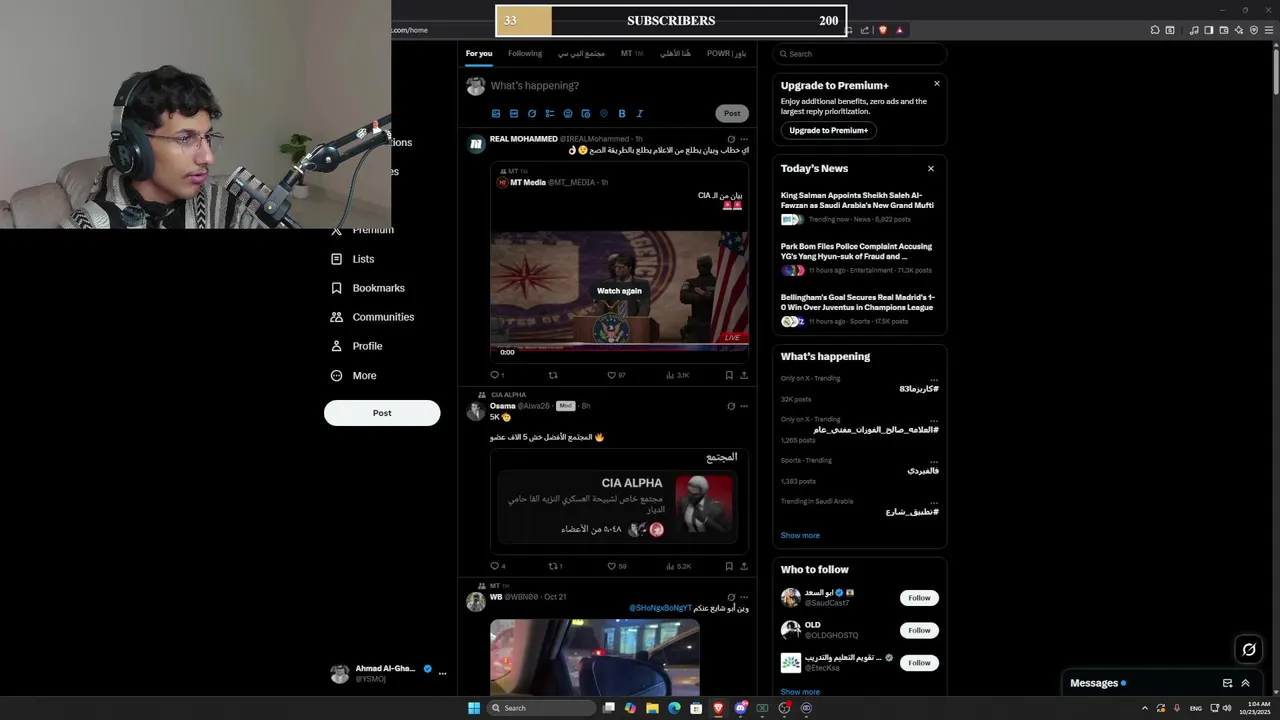This screenshot has height=720, width=1280.
Task: Open the Windows Start menu
Action: 474,708
